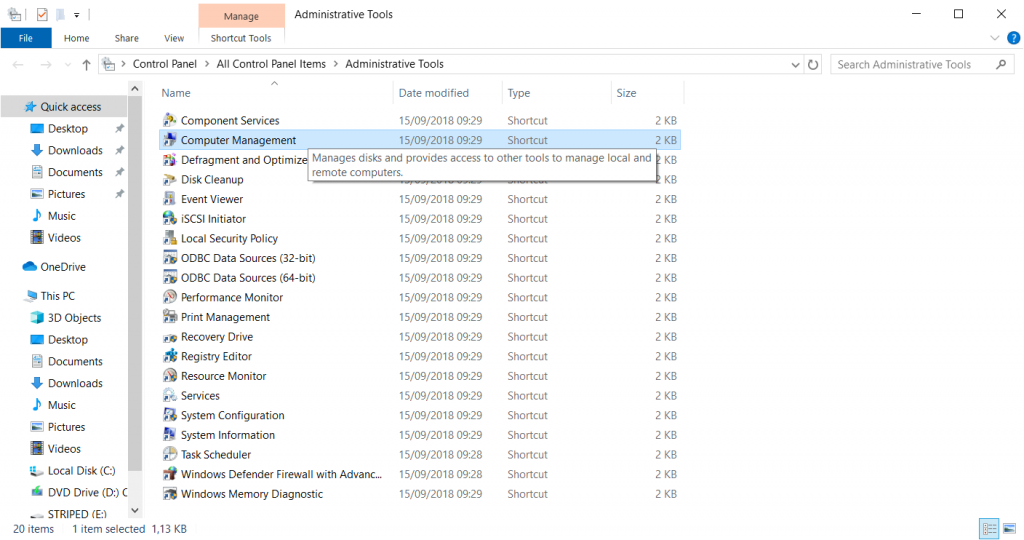The height and width of the screenshot is (540, 1024).
Task: Switch to large icons view layout
Action: 1009,528
